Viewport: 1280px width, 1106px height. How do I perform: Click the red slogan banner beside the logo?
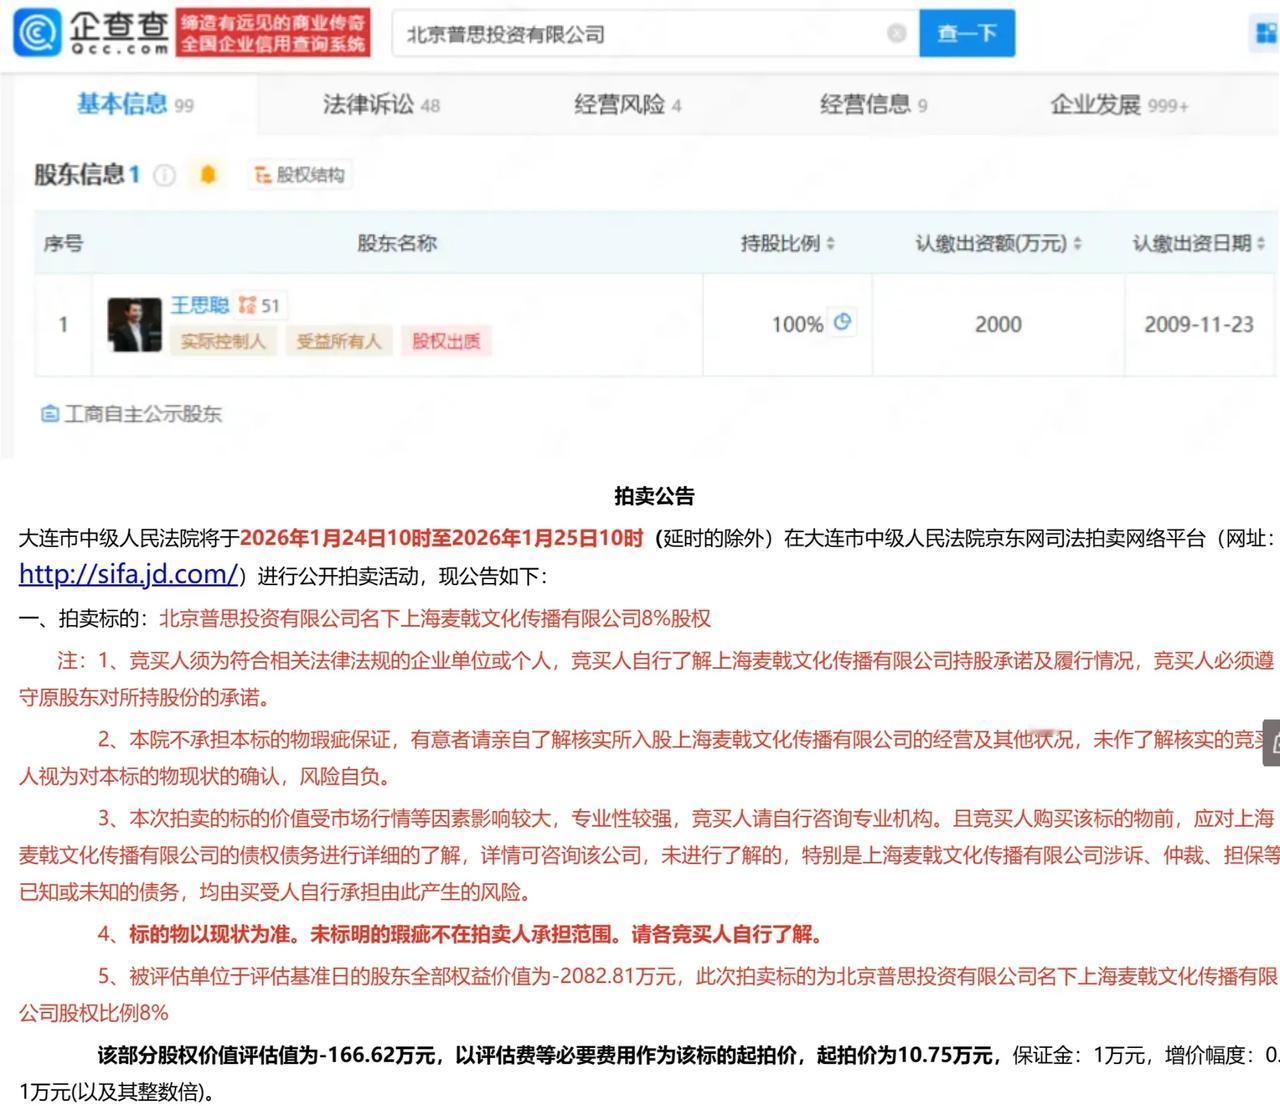(x=273, y=33)
